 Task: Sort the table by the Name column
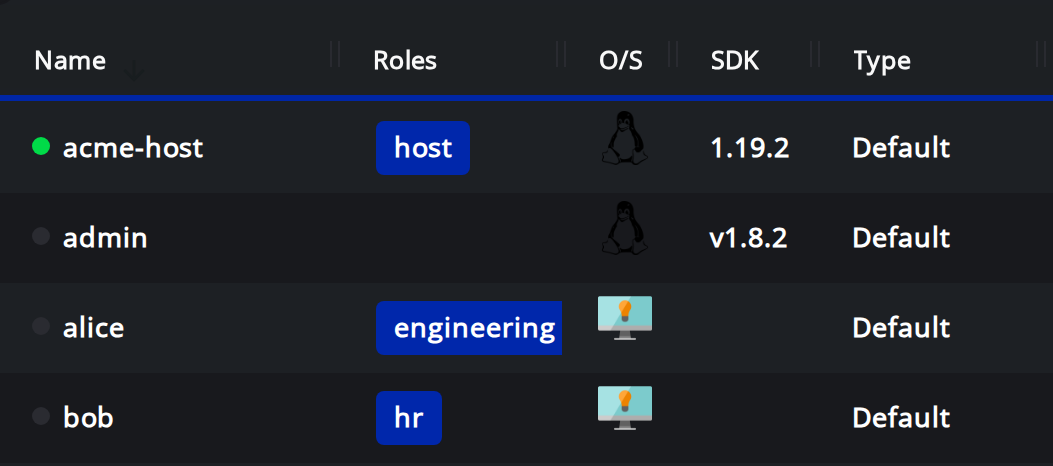70,61
